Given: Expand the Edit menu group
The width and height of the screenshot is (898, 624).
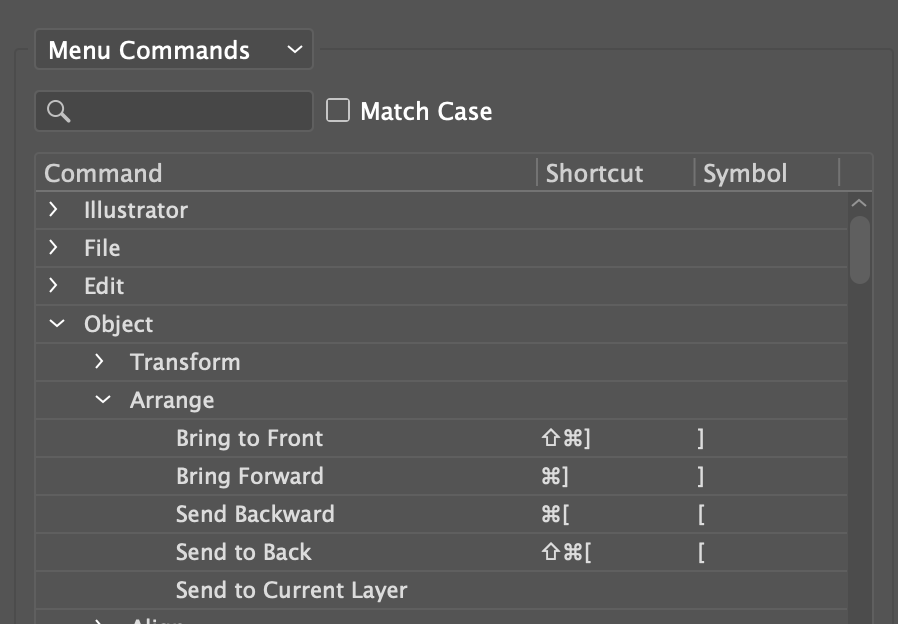Looking at the screenshot, I should (54, 286).
